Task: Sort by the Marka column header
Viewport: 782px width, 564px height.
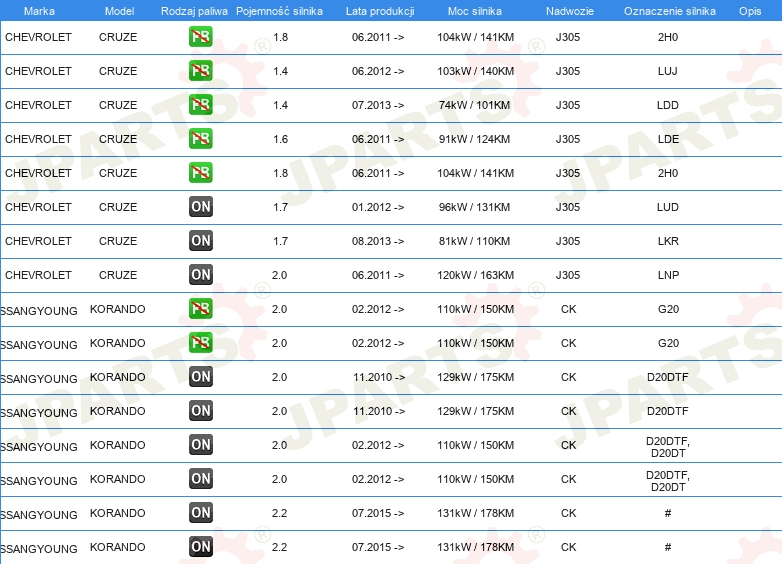Action: point(39,10)
